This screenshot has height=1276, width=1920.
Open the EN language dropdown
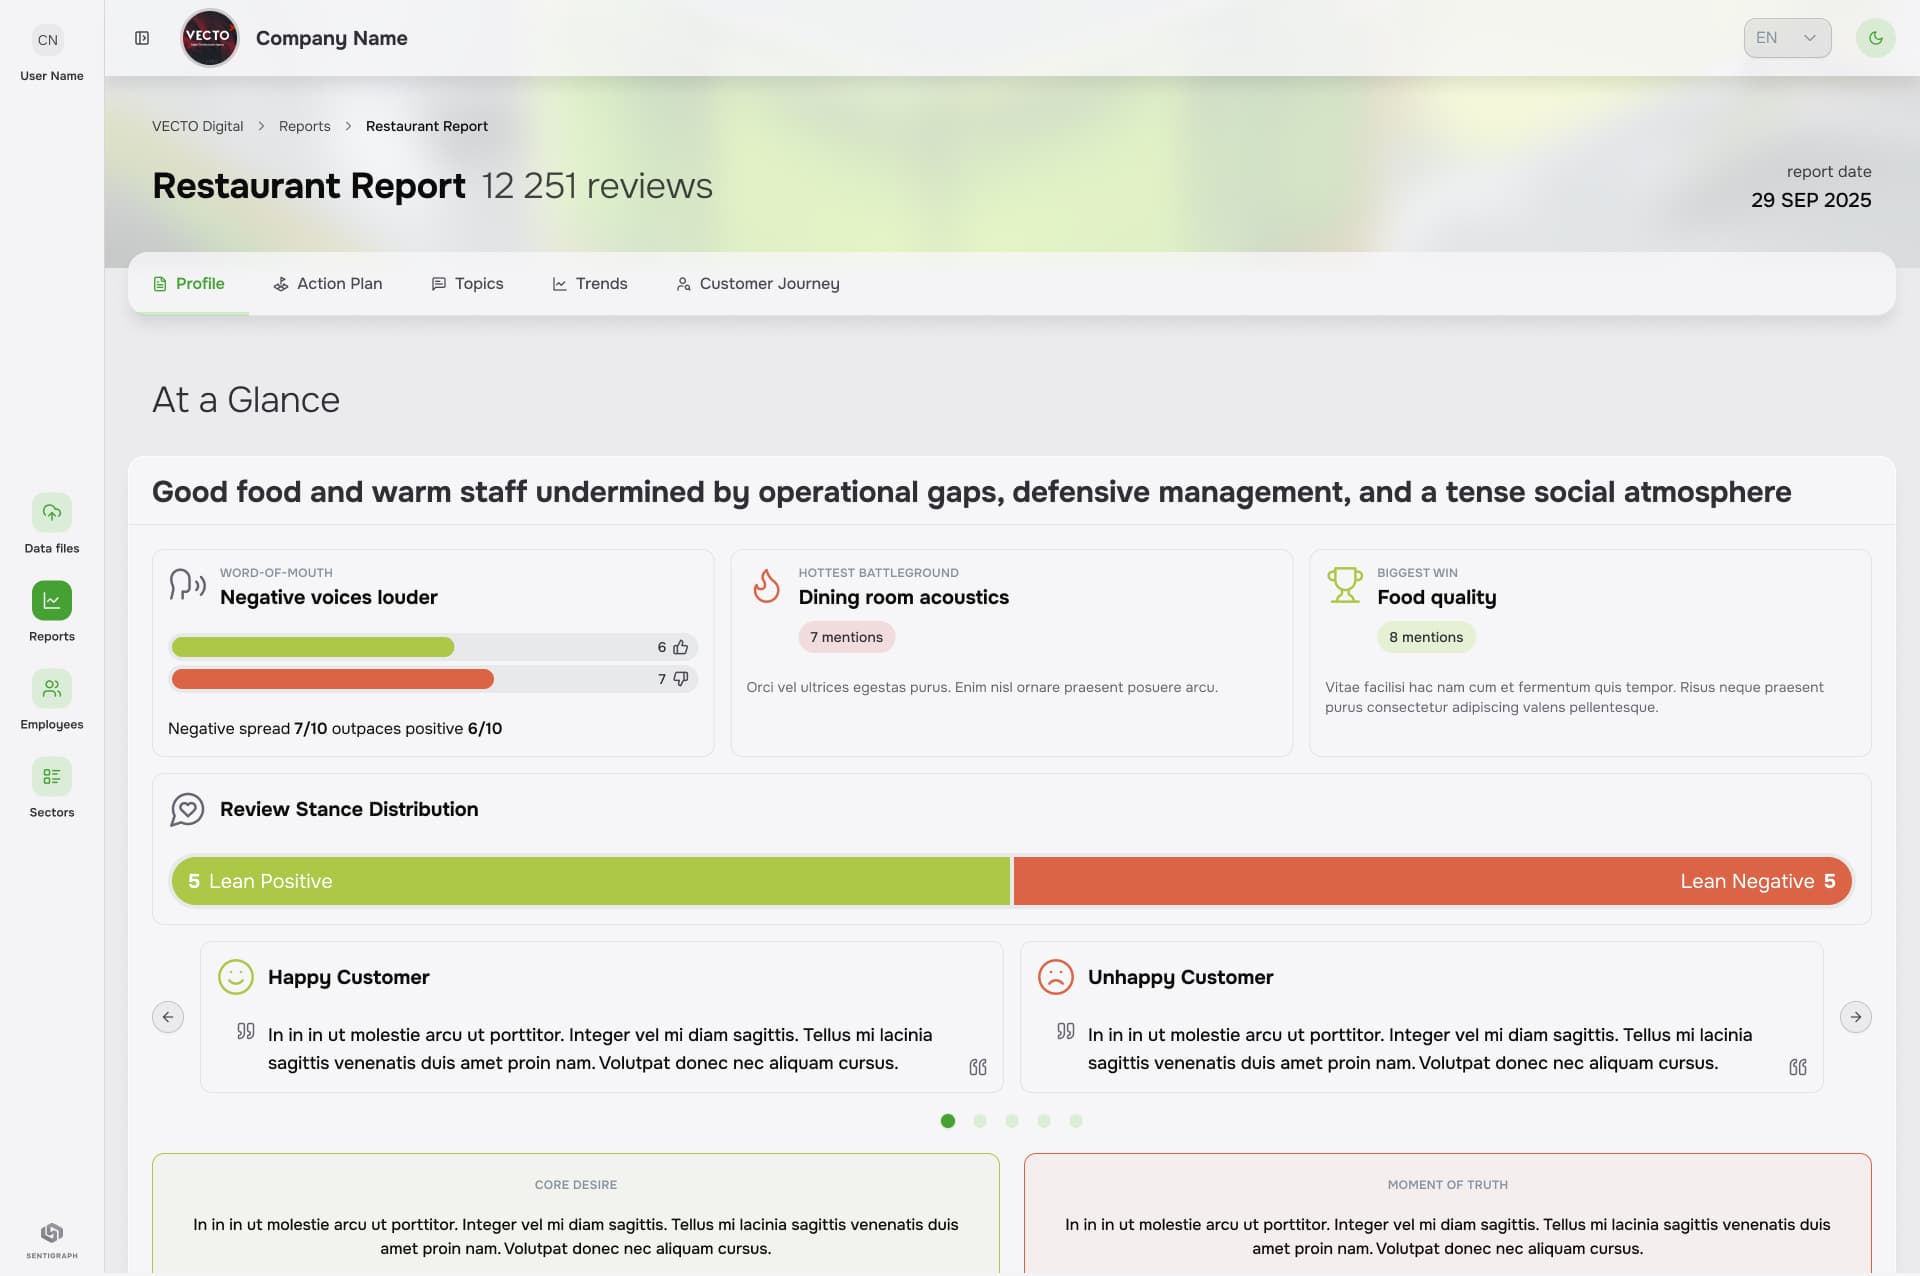[1787, 38]
